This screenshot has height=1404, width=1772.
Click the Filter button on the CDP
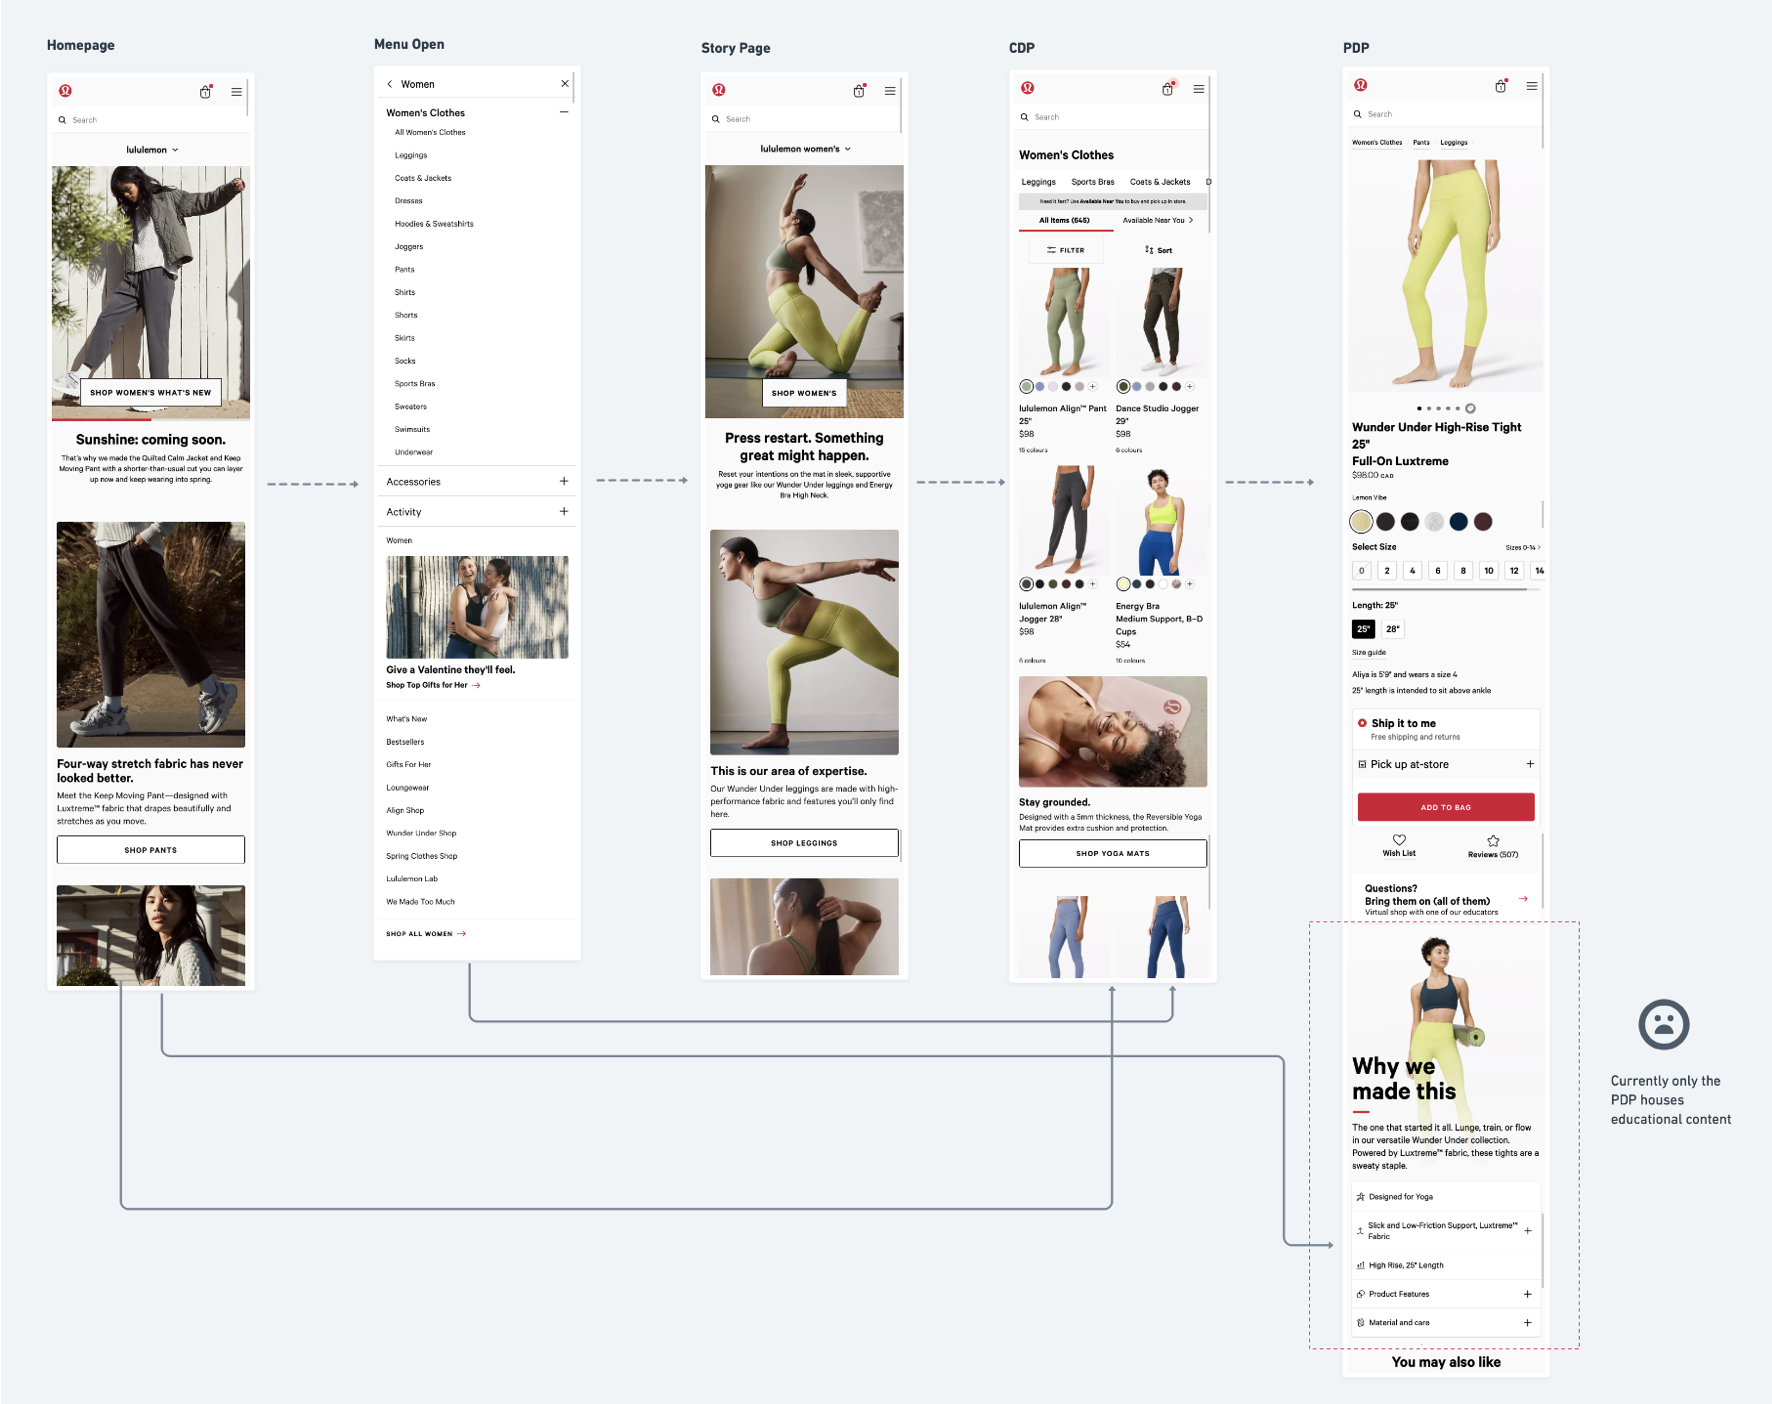point(1066,250)
